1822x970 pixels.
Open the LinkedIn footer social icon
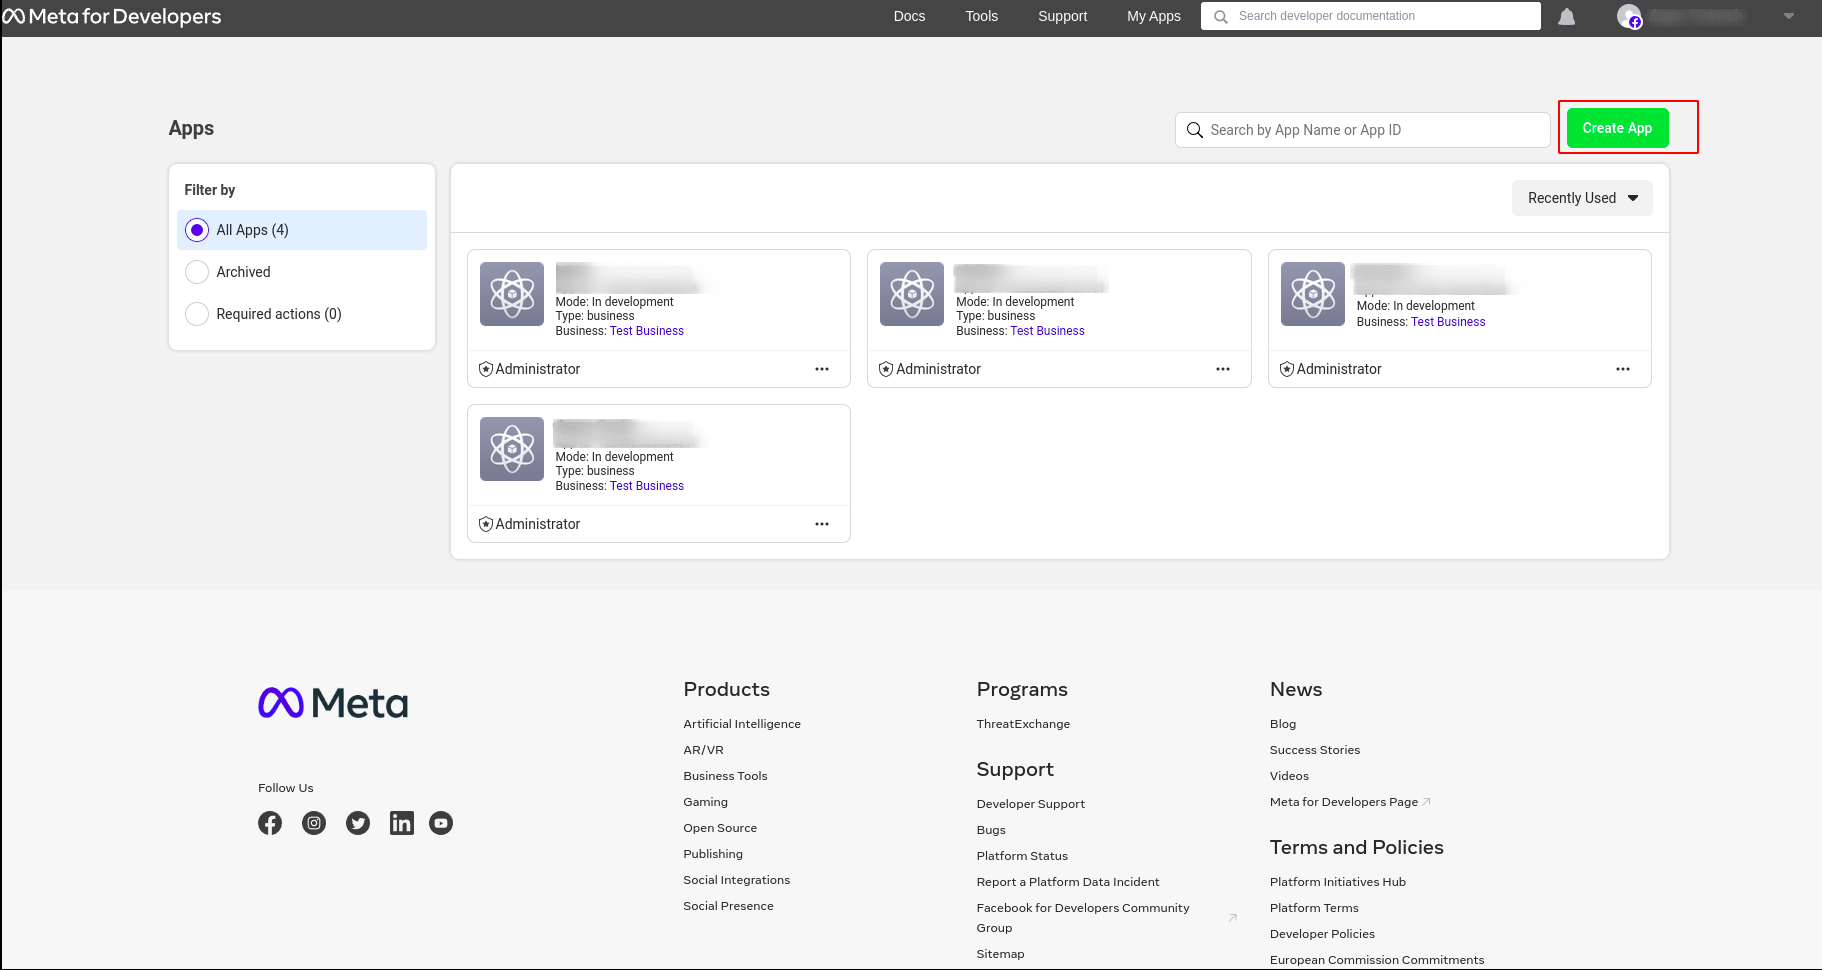(x=401, y=823)
